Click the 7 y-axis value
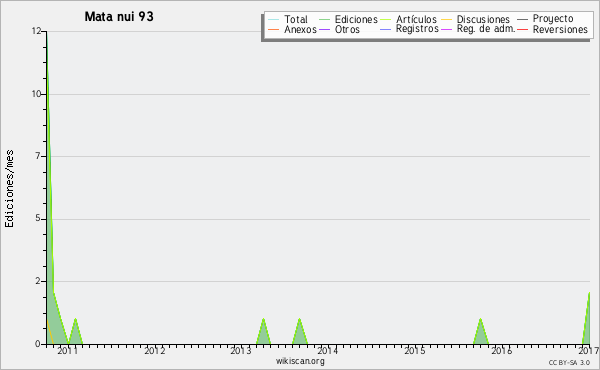The width and height of the screenshot is (600, 370). click(x=38, y=156)
